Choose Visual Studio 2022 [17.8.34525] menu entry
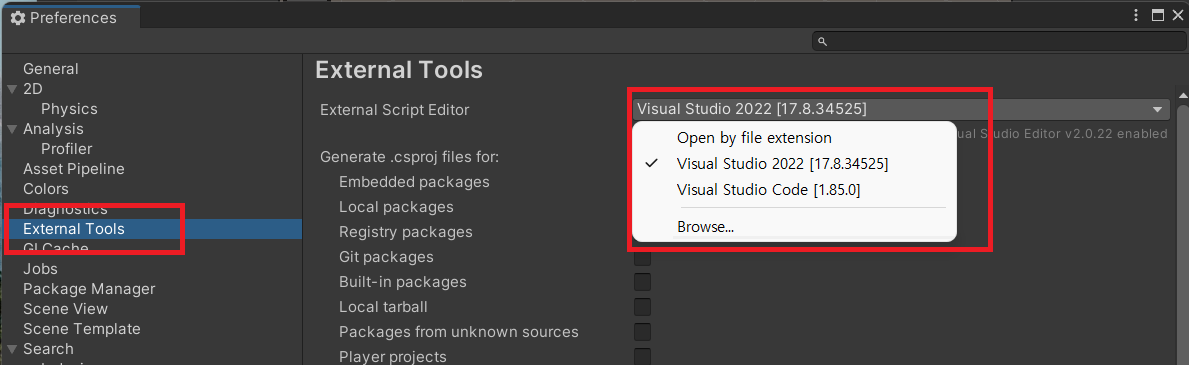1189x365 pixels. pyautogui.click(x=783, y=163)
